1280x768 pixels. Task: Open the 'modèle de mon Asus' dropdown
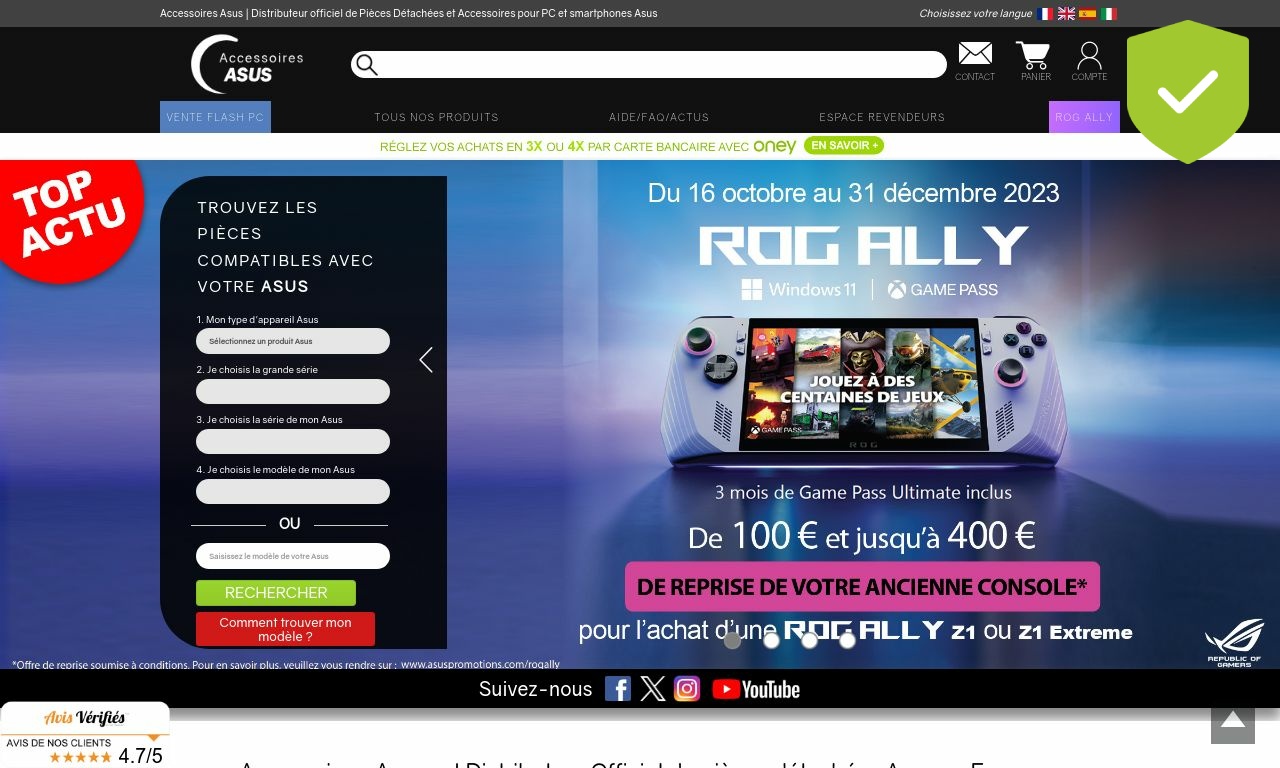point(293,491)
